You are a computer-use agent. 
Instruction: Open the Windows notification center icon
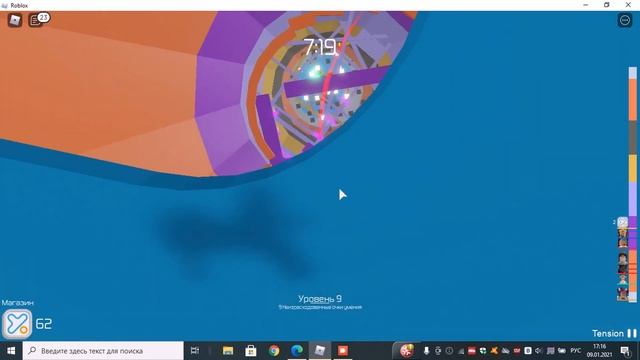[x=625, y=351]
